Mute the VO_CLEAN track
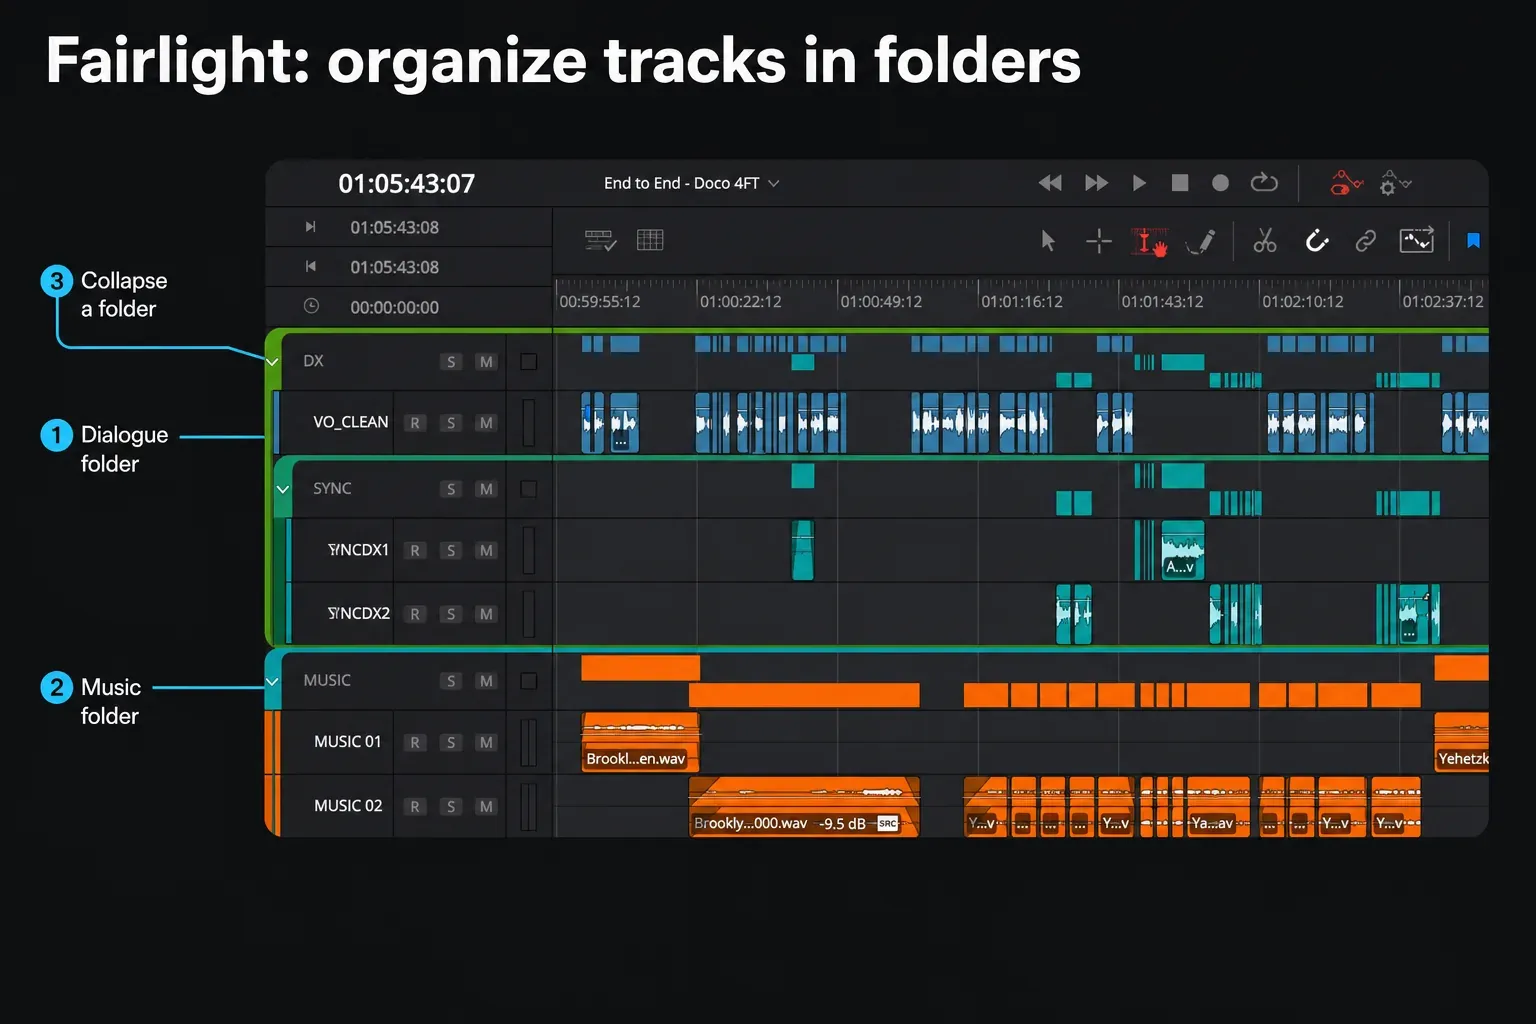 click(x=486, y=423)
